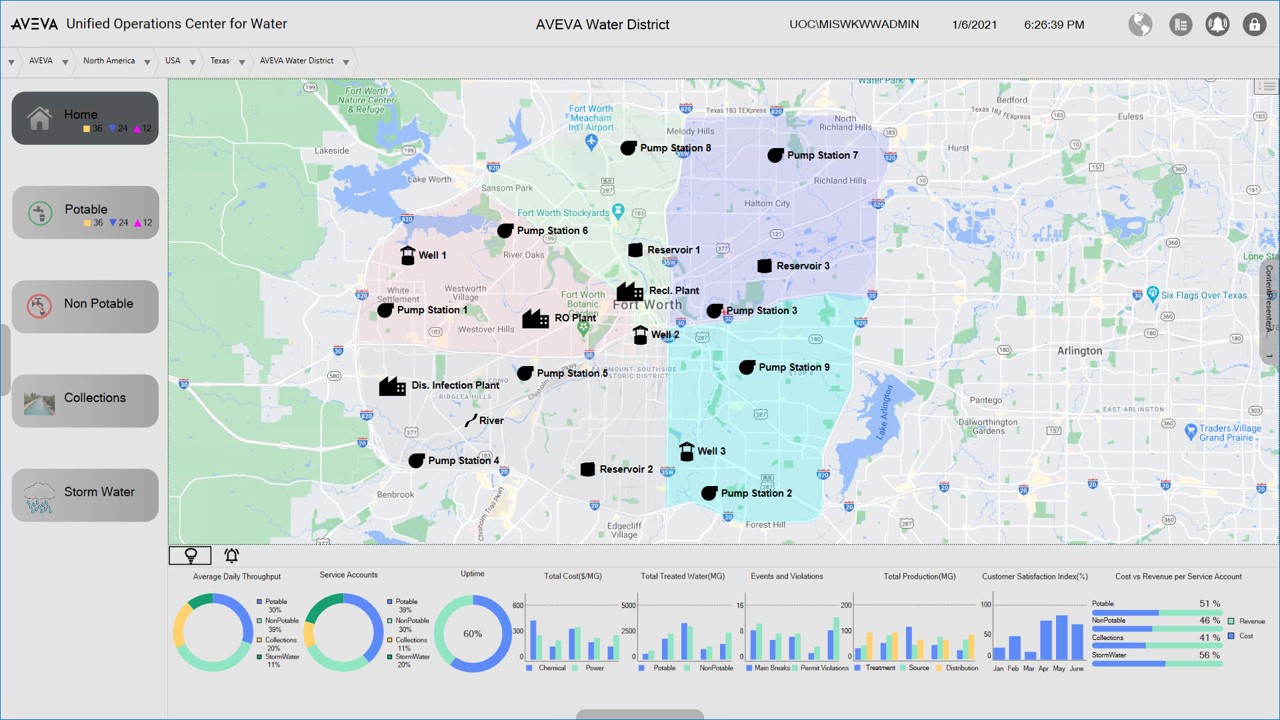Viewport: 1280px width, 720px height.
Task: Enable the facility list icon in the header
Action: click(x=1180, y=24)
